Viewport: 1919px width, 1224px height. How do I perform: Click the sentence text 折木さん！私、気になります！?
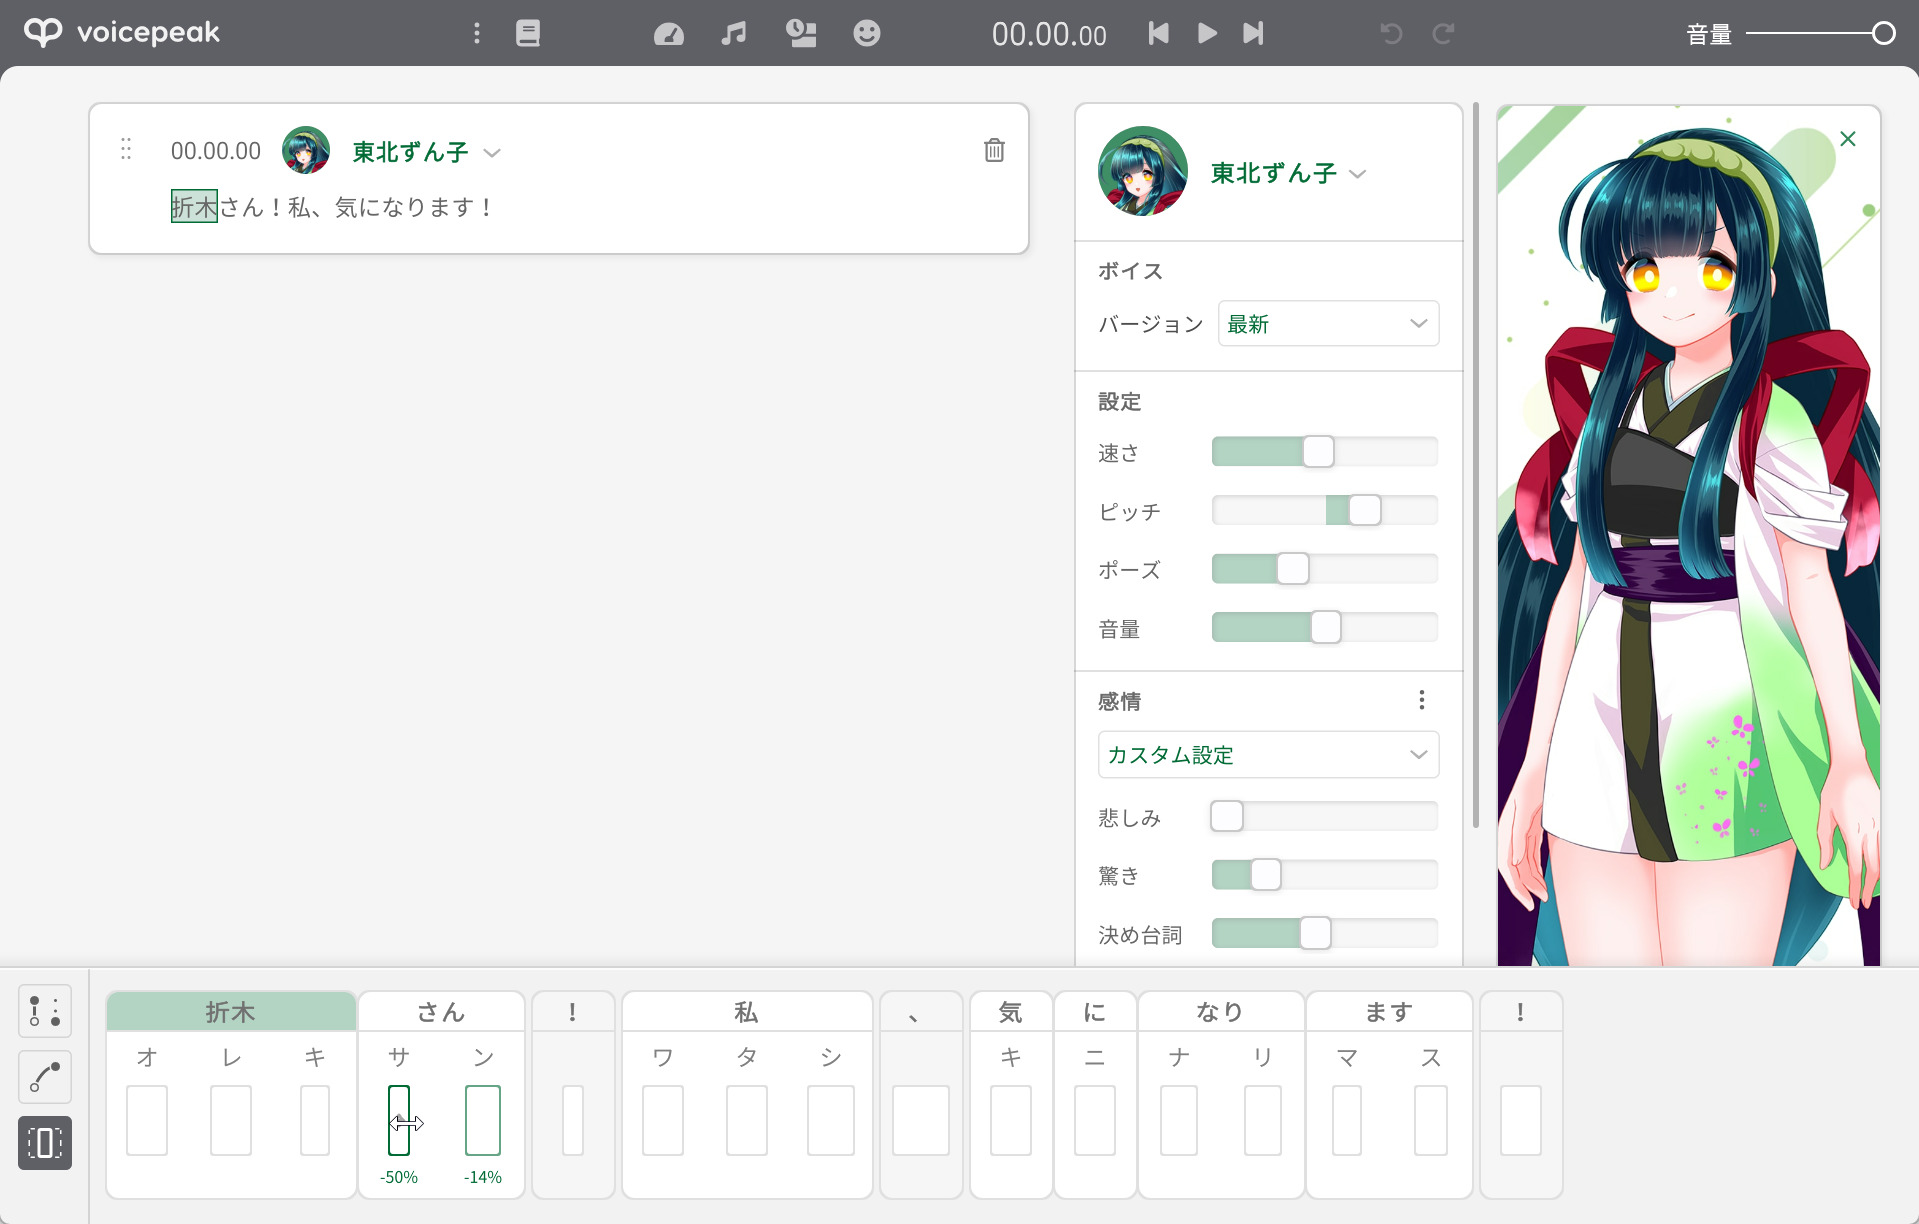[333, 207]
